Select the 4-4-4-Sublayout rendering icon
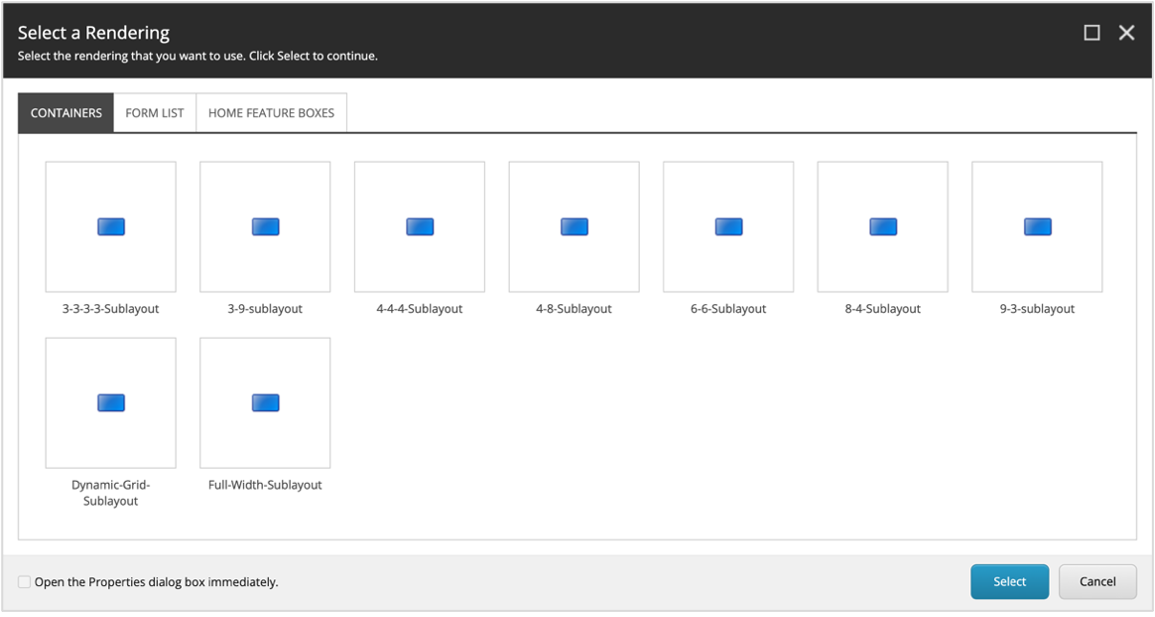The height and width of the screenshot is (617, 1155). point(419,226)
